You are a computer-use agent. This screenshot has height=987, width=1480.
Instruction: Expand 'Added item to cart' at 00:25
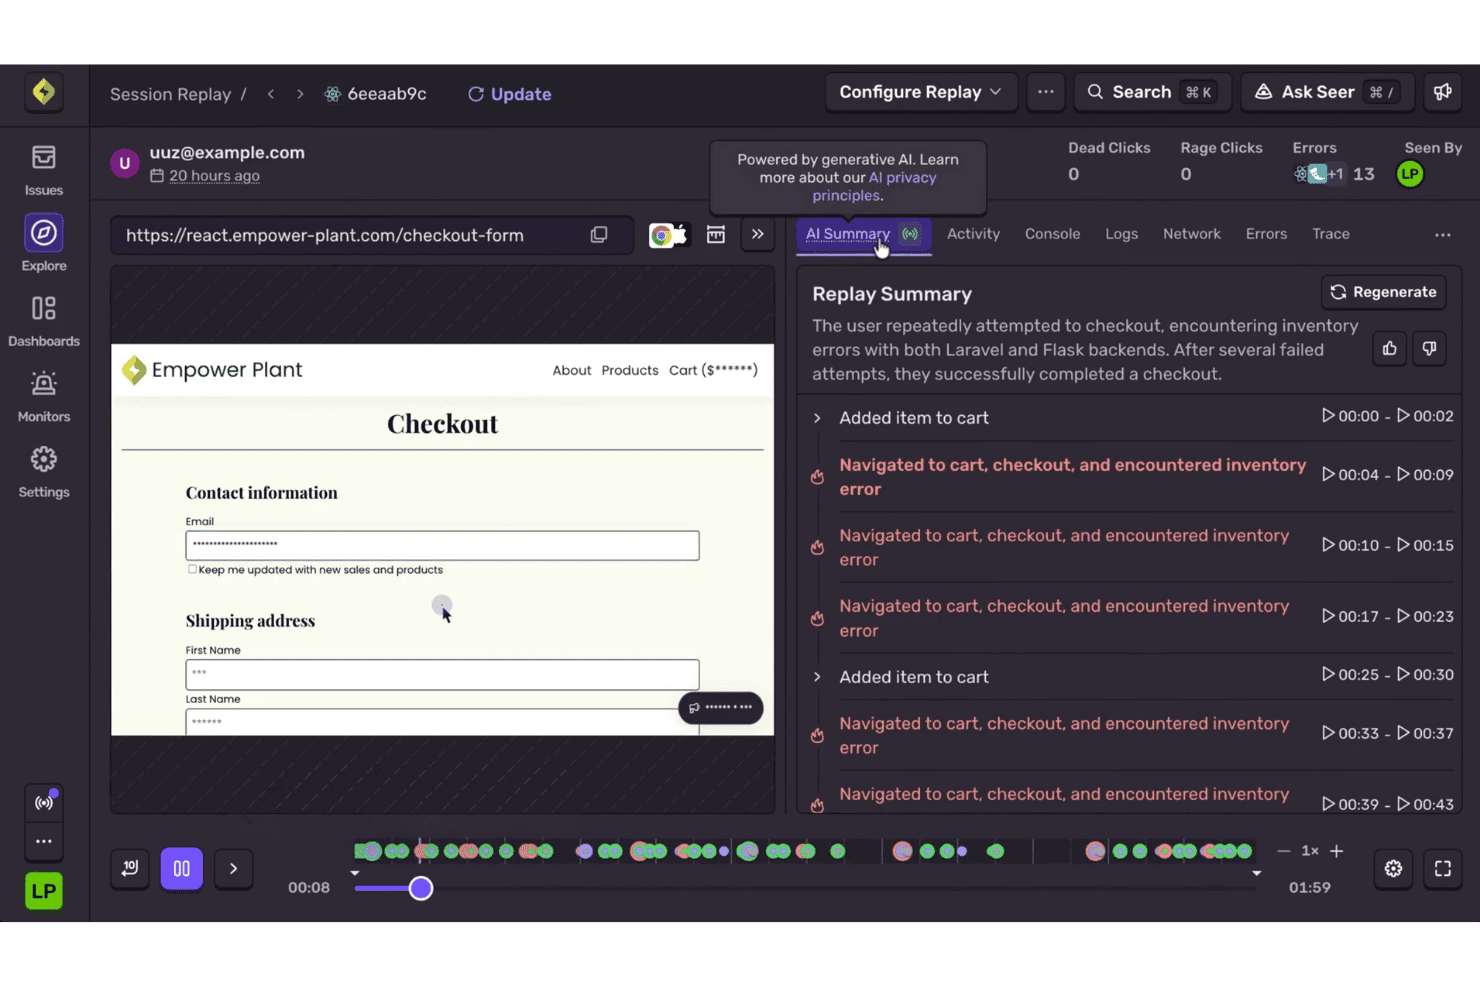(817, 677)
